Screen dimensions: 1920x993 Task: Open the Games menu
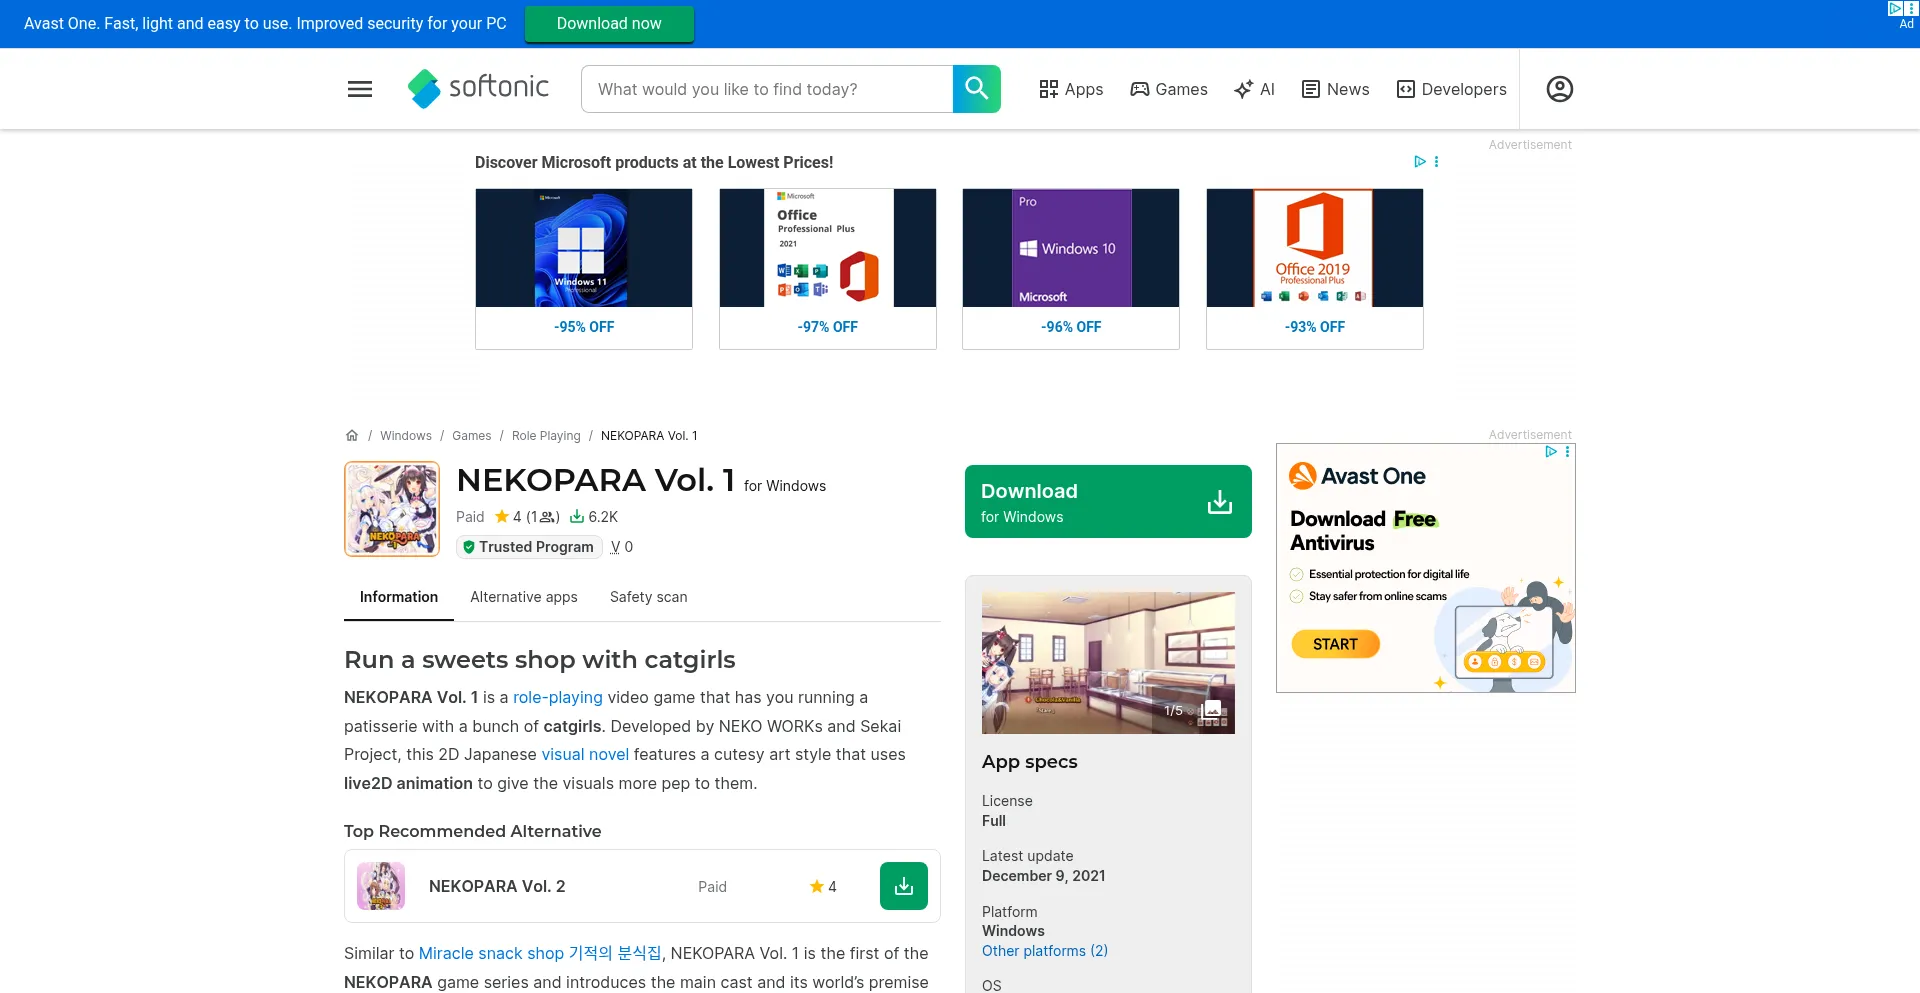(x=1169, y=89)
